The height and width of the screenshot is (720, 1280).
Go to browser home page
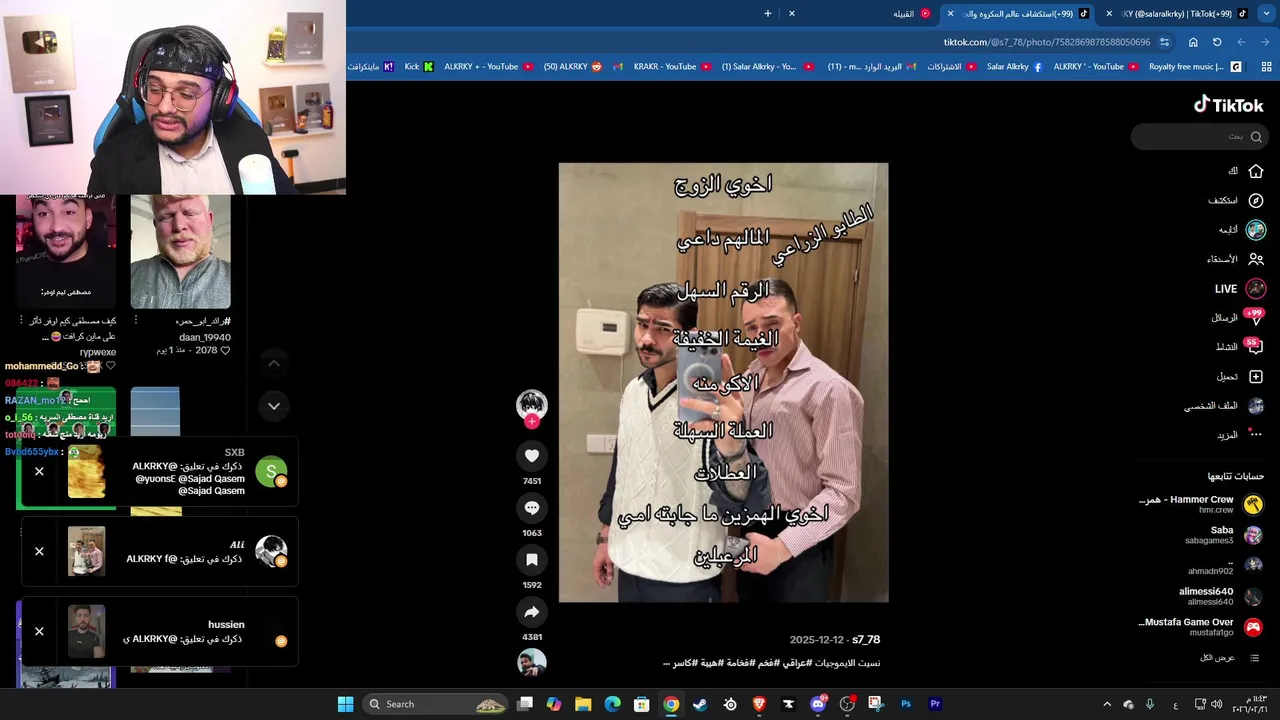point(1193,42)
